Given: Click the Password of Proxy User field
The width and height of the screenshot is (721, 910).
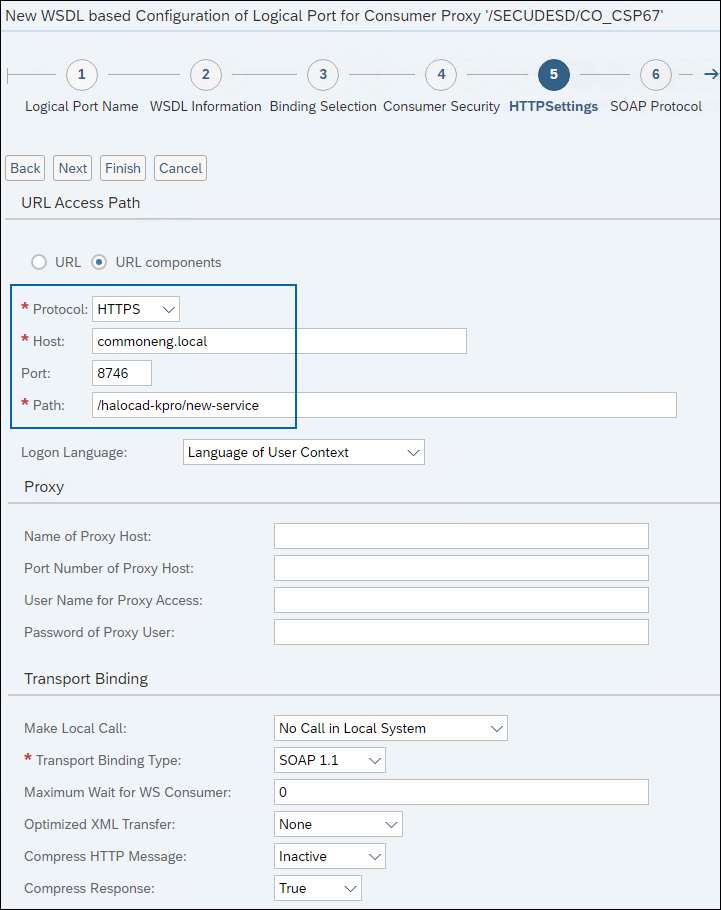Looking at the screenshot, I should [x=461, y=632].
